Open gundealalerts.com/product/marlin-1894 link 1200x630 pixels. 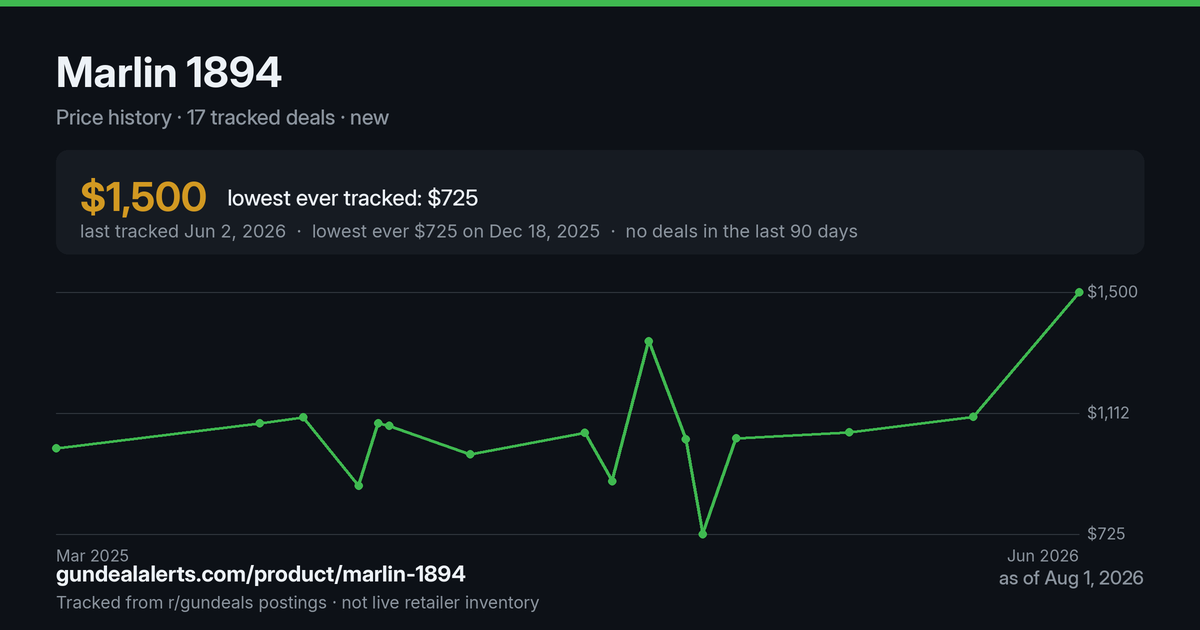(261, 575)
